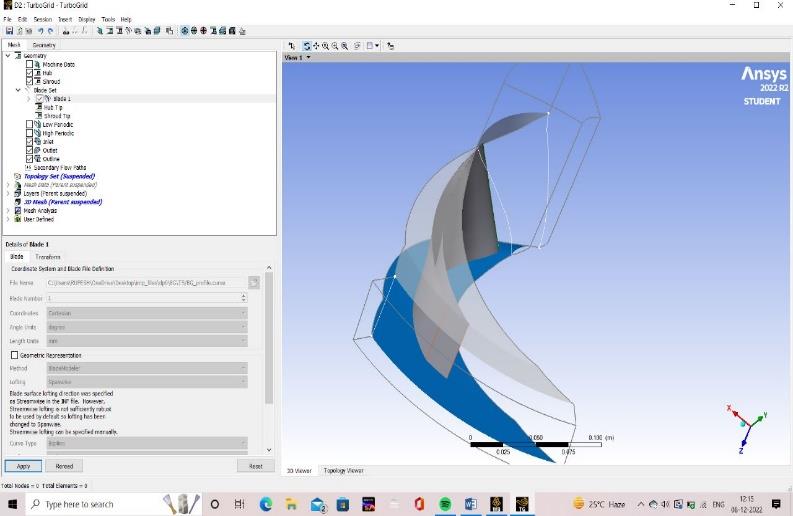793x516 pixels.
Task: Open the View 1 dropdown arrow
Action: 309,58
